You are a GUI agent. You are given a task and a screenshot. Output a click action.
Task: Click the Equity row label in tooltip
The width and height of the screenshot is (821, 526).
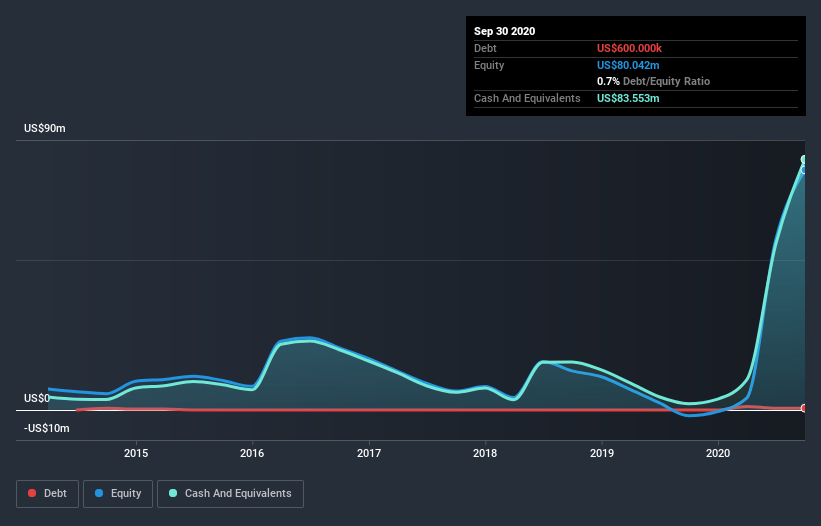coord(489,65)
